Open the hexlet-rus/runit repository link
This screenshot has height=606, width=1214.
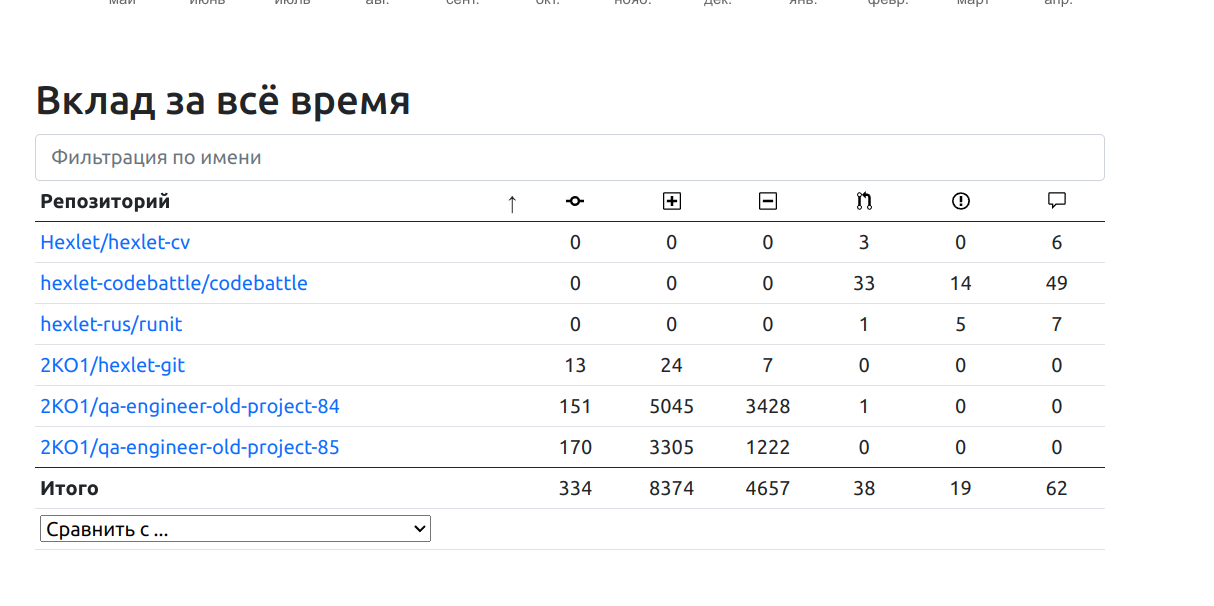pos(111,324)
